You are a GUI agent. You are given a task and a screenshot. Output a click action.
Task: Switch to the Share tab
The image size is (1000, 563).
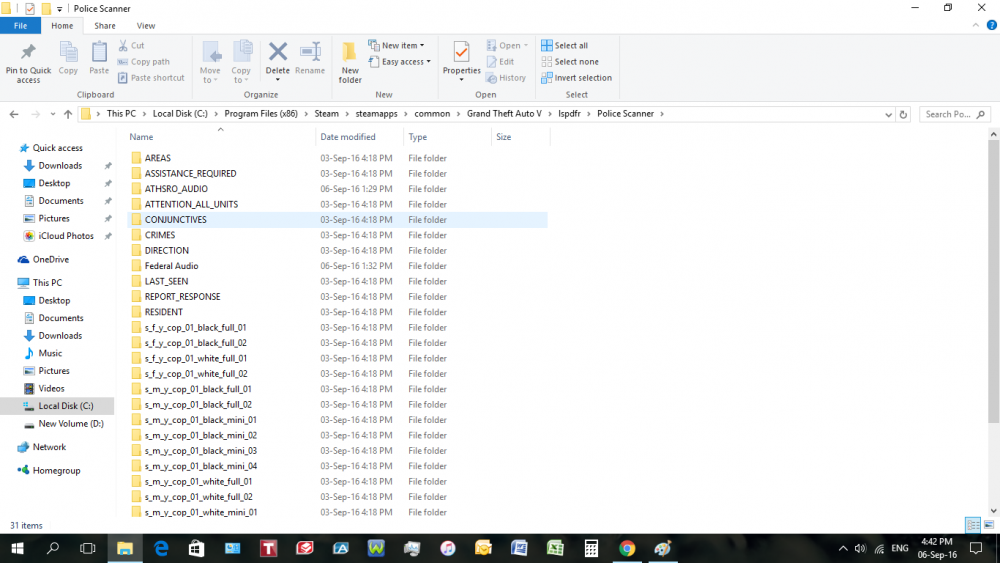tap(105, 26)
